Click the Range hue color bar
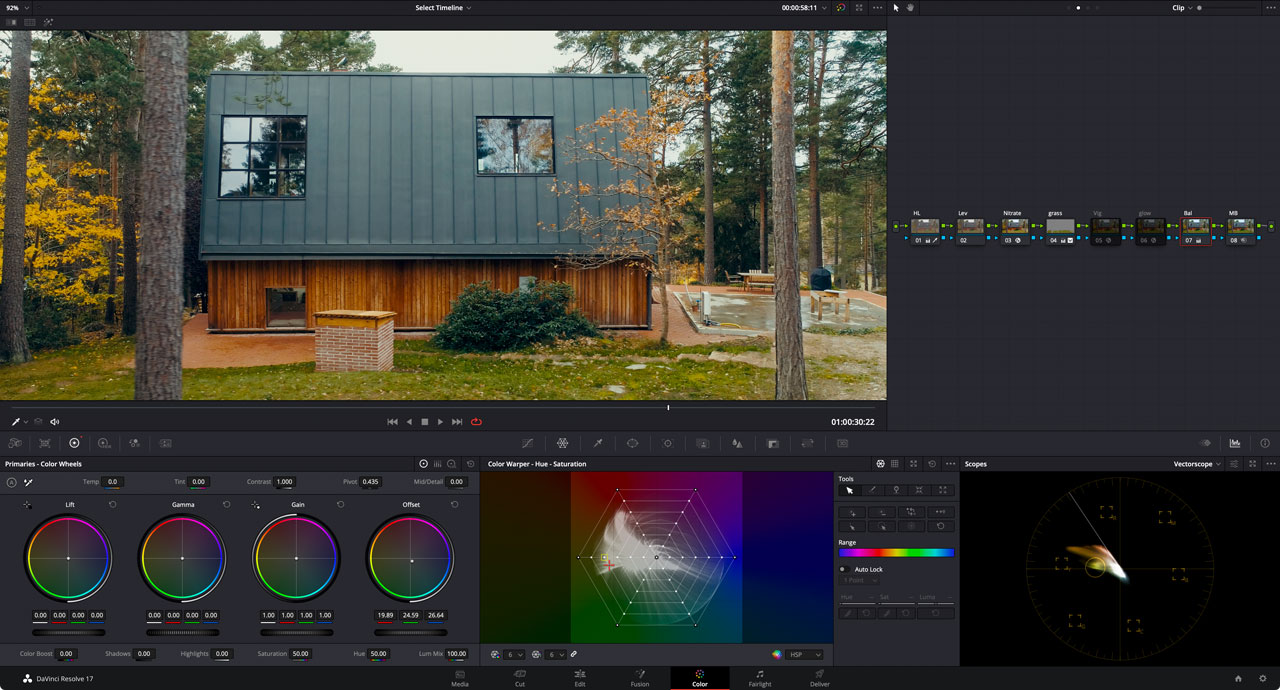 [x=896, y=552]
